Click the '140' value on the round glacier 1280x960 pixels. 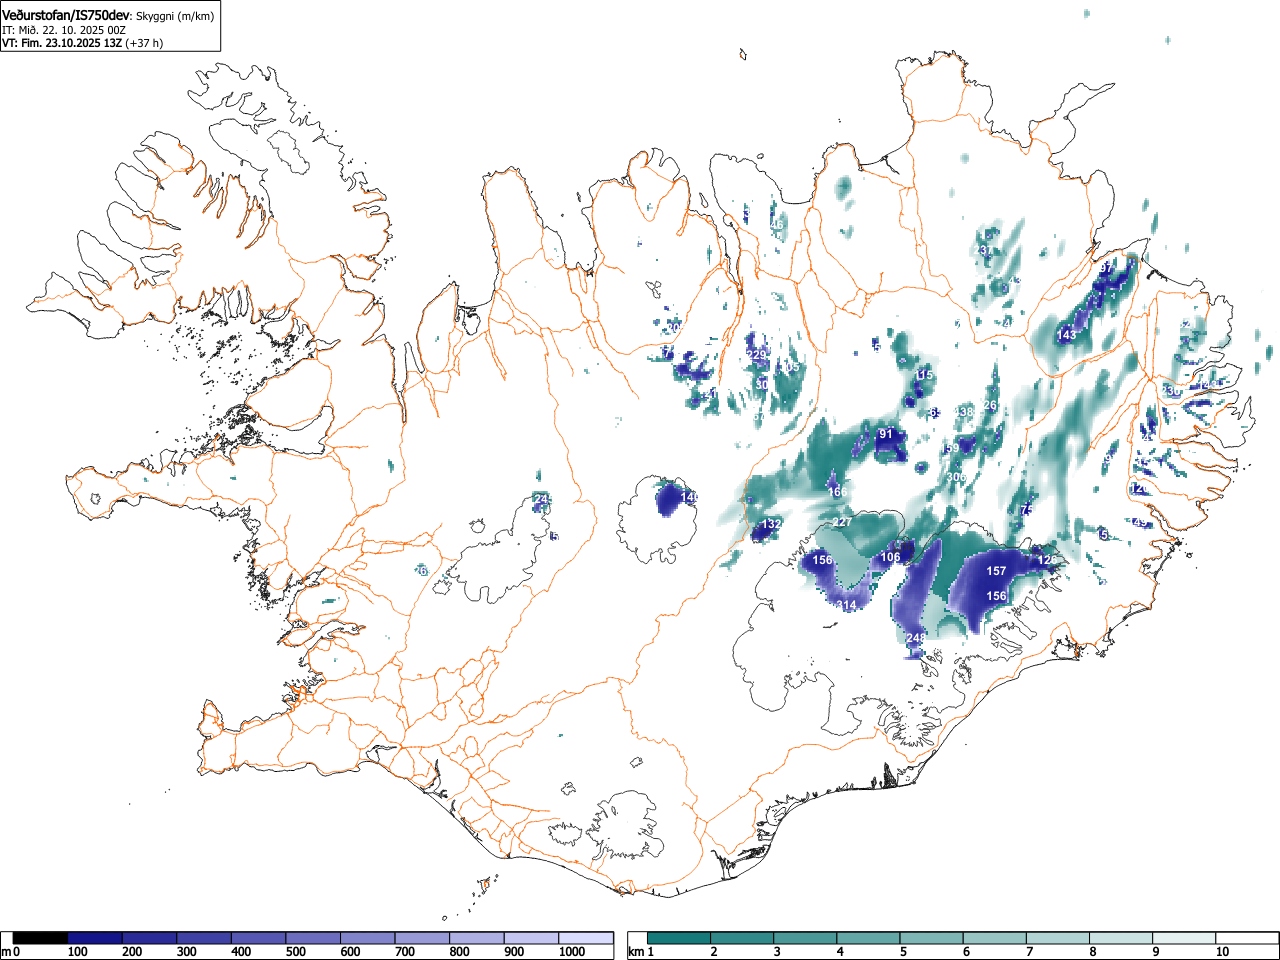(x=690, y=497)
